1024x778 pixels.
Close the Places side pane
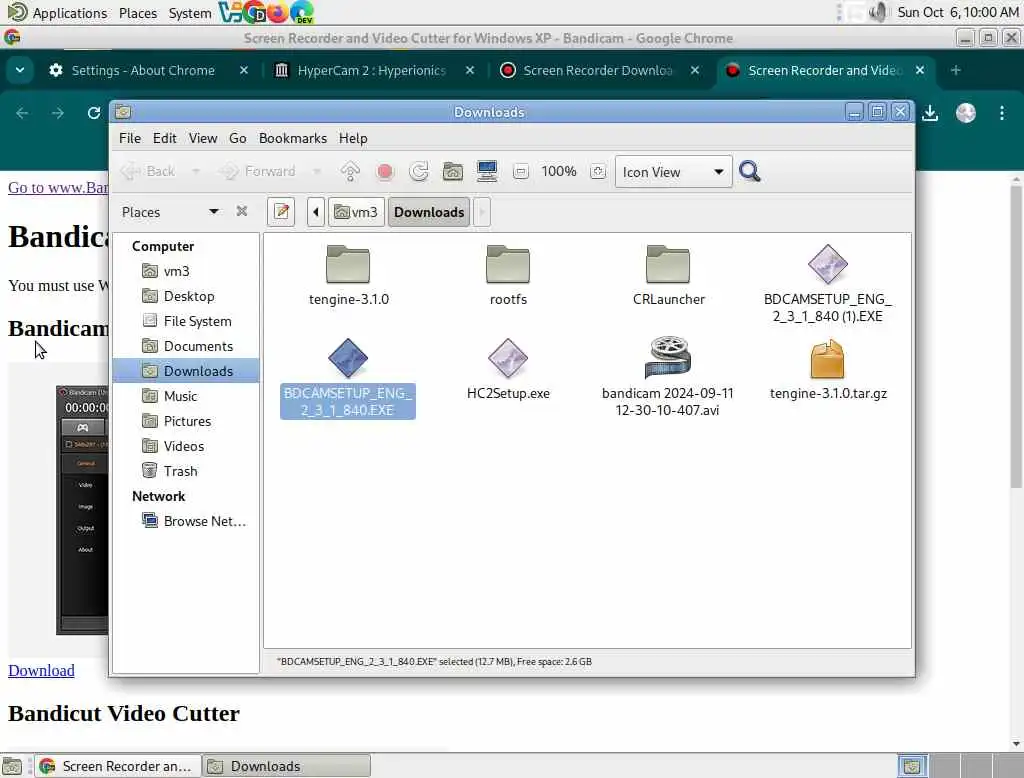pyautogui.click(x=242, y=211)
